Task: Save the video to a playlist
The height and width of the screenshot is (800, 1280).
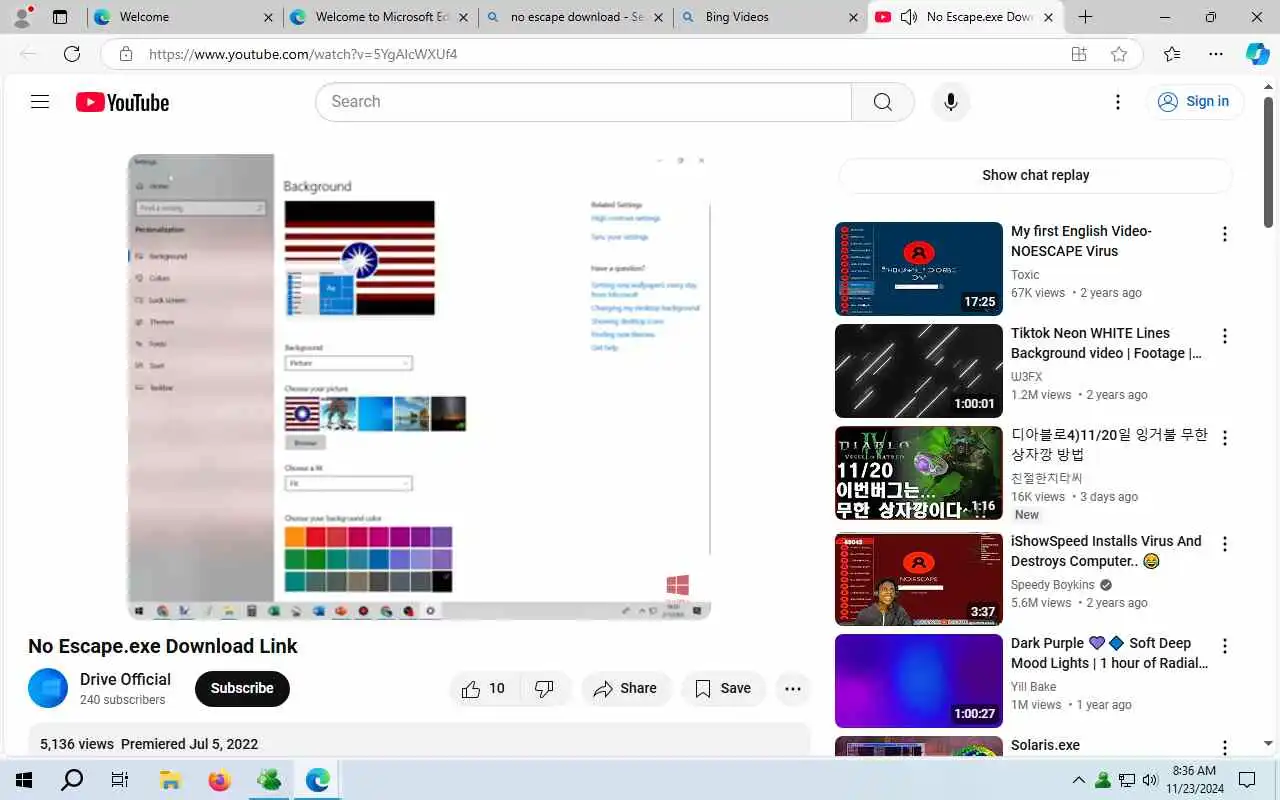Action: [x=723, y=688]
